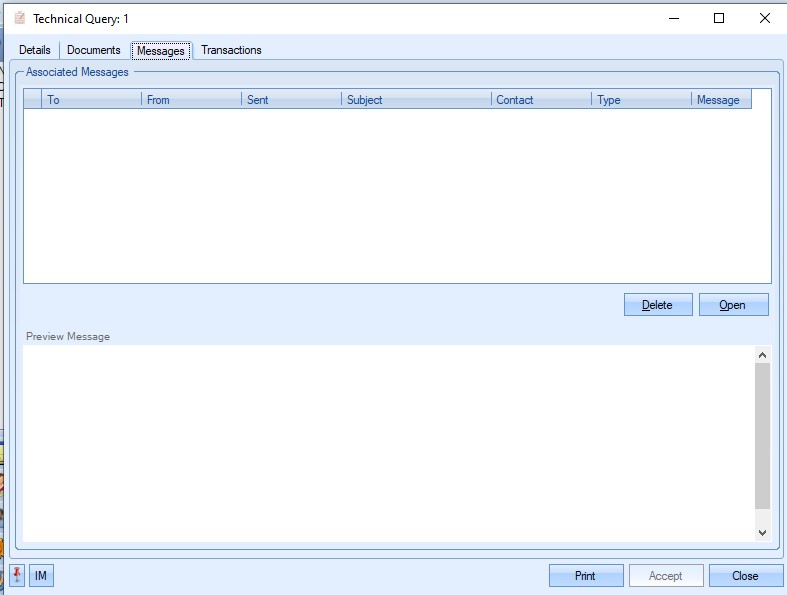Screen dimensions: 787x595
Task: Maximize the Technical Query window
Action: click(x=719, y=19)
